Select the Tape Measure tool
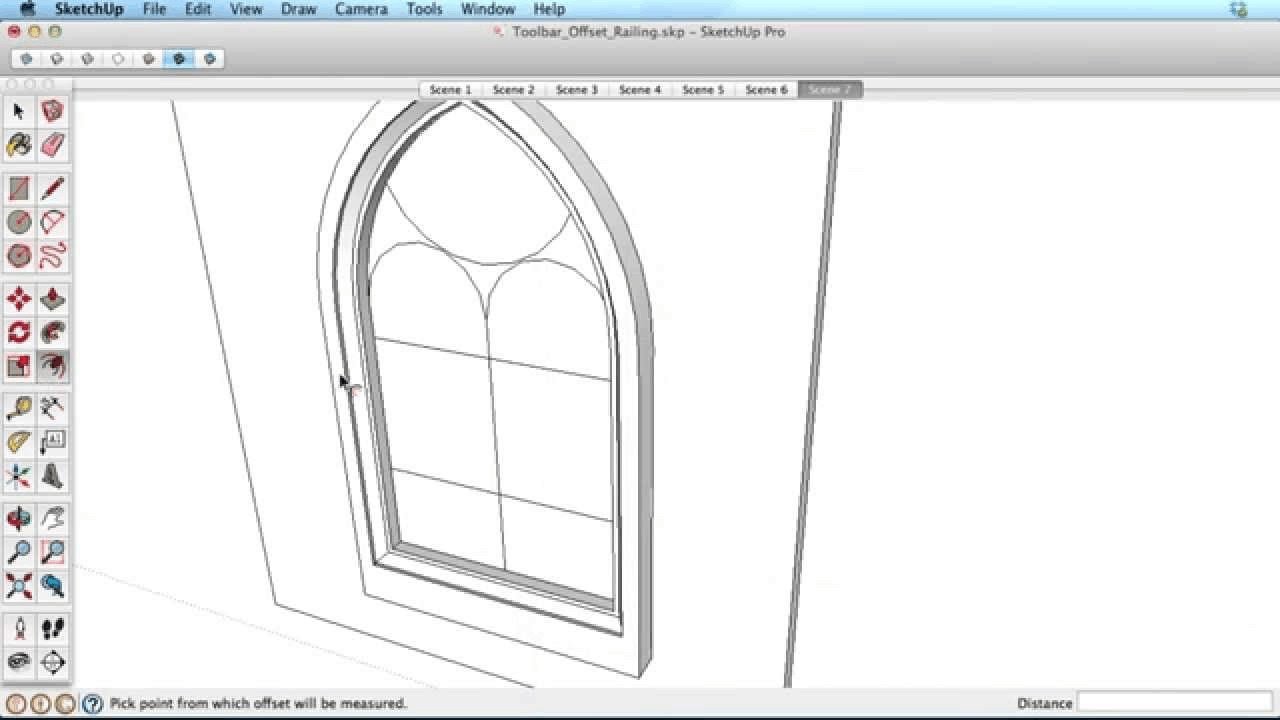1280x720 pixels. click(x=19, y=408)
